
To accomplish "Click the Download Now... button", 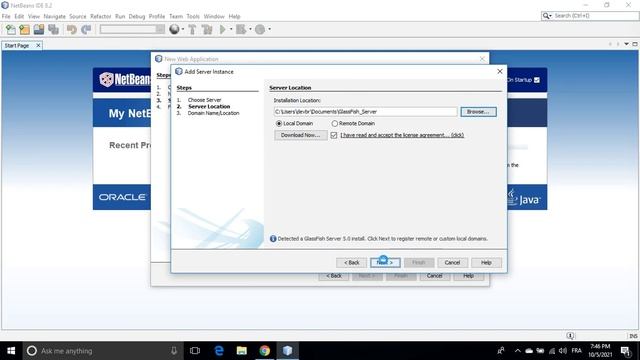I will click(300, 135).
